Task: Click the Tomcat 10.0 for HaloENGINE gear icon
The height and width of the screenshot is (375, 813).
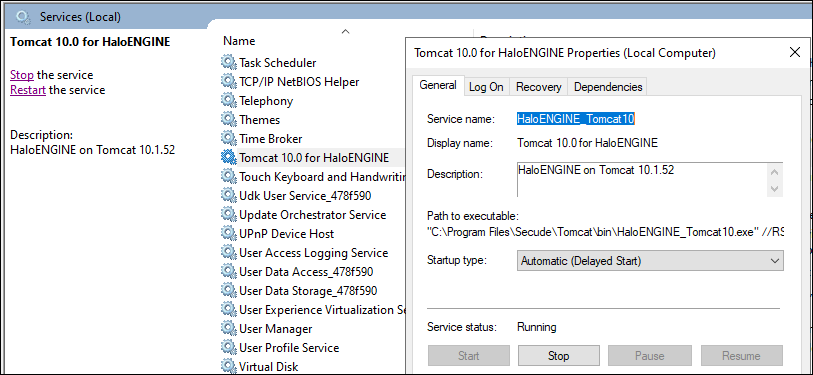Action: pyautogui.click(x=228, y=157)
